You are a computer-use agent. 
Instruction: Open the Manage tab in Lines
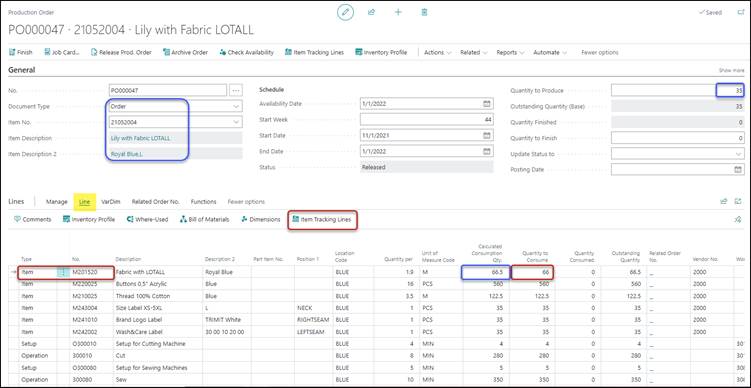click(57, 202)
